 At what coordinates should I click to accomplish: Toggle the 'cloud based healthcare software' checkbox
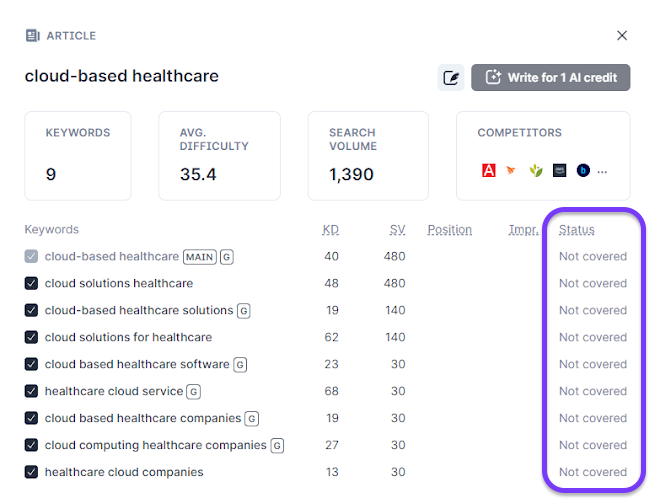click(x=31, y=364)
